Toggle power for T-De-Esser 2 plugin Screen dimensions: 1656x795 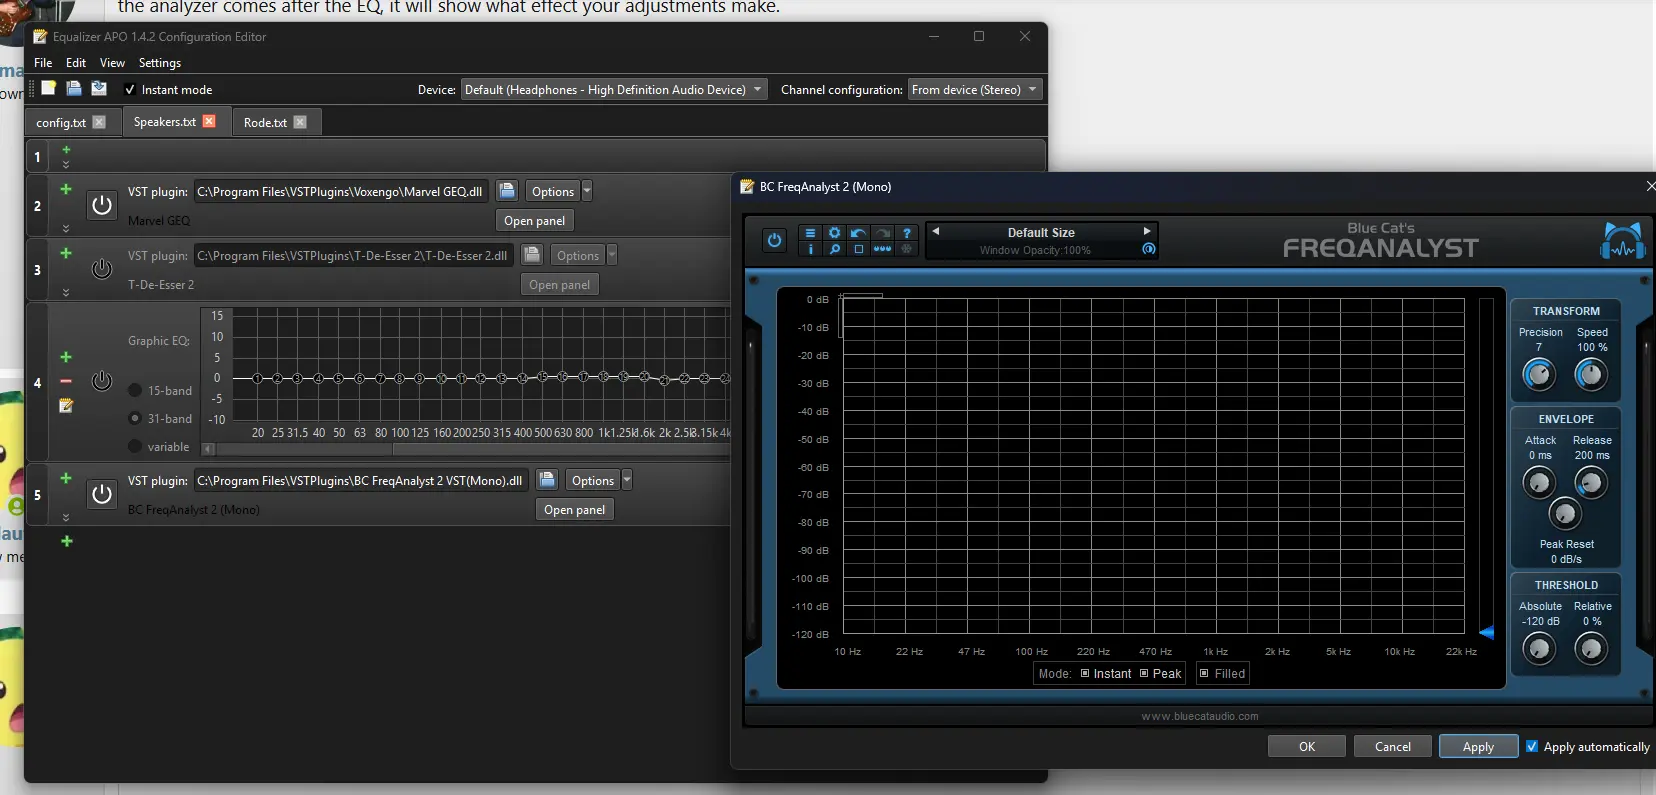102,269
